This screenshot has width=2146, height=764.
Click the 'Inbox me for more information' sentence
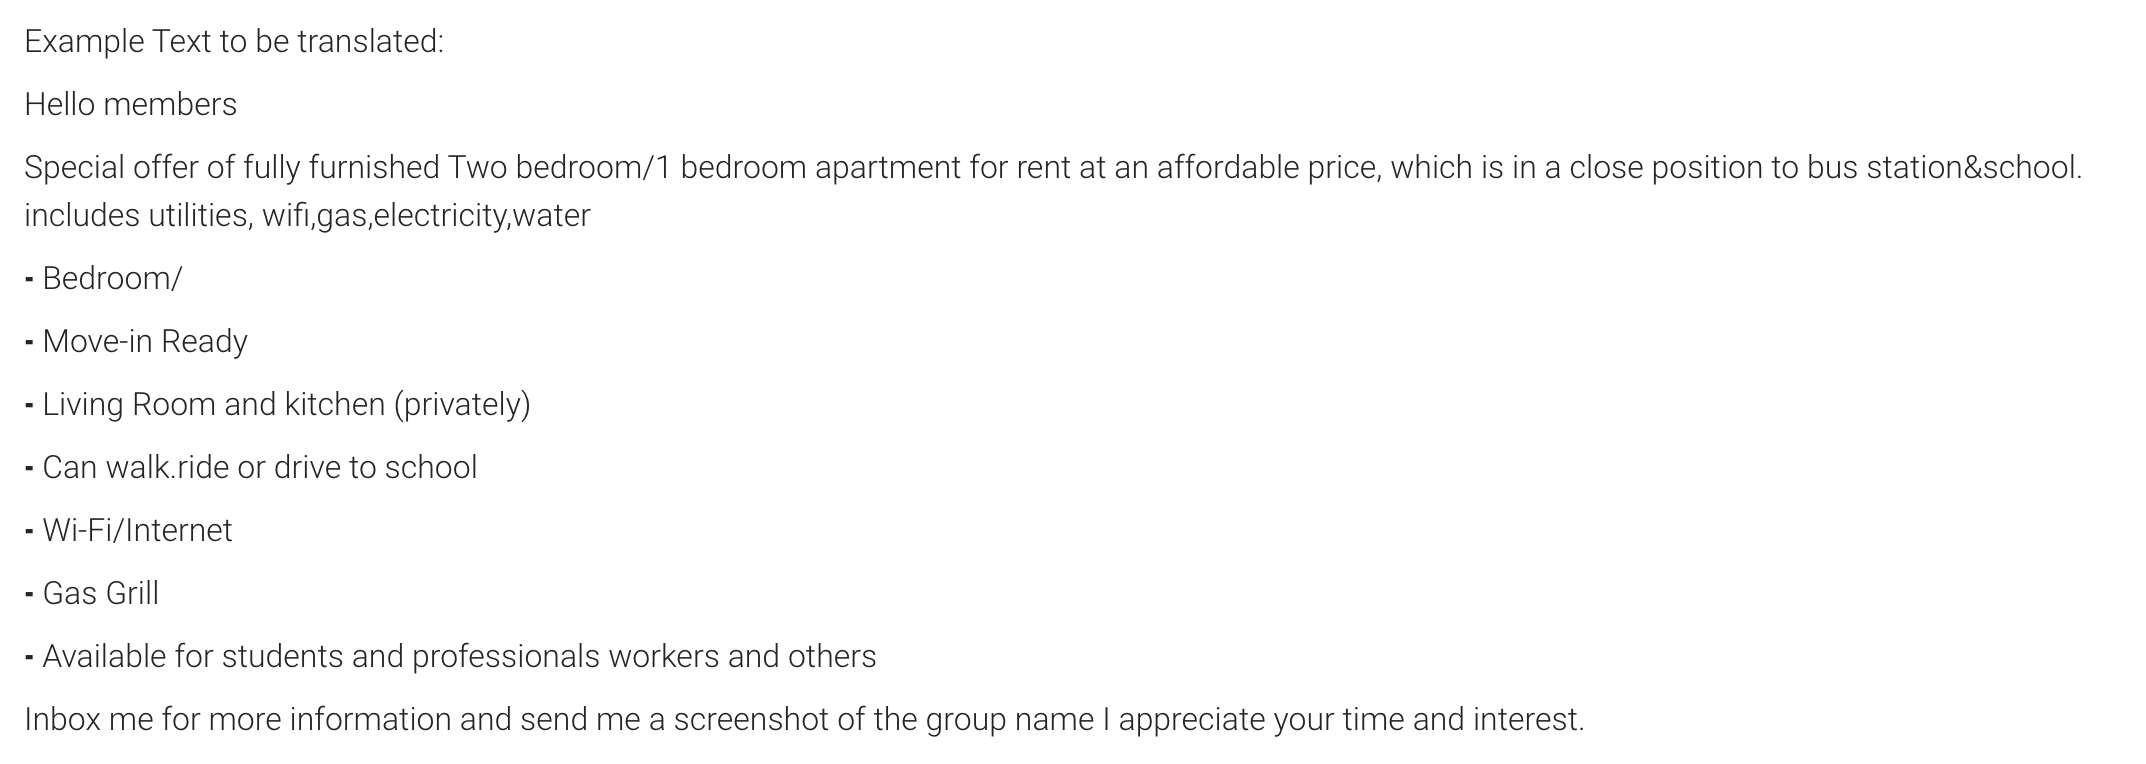pyautogui.click(x=804, y=720)
